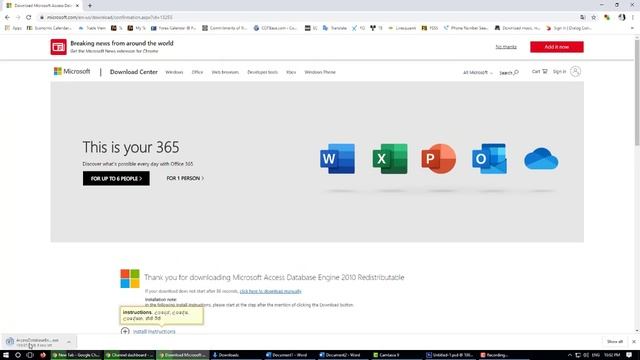Screen dimensions: 640x360
Task: Show more bookmarks with the chevron
Action: [x=632, y=28]
